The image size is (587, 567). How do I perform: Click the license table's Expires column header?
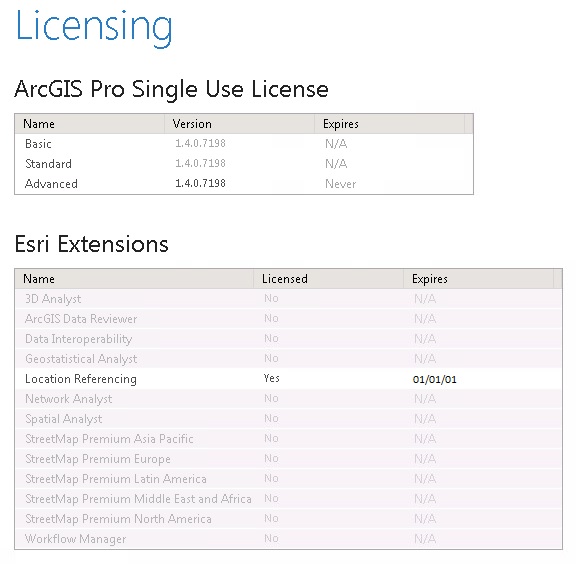point(389,124)
